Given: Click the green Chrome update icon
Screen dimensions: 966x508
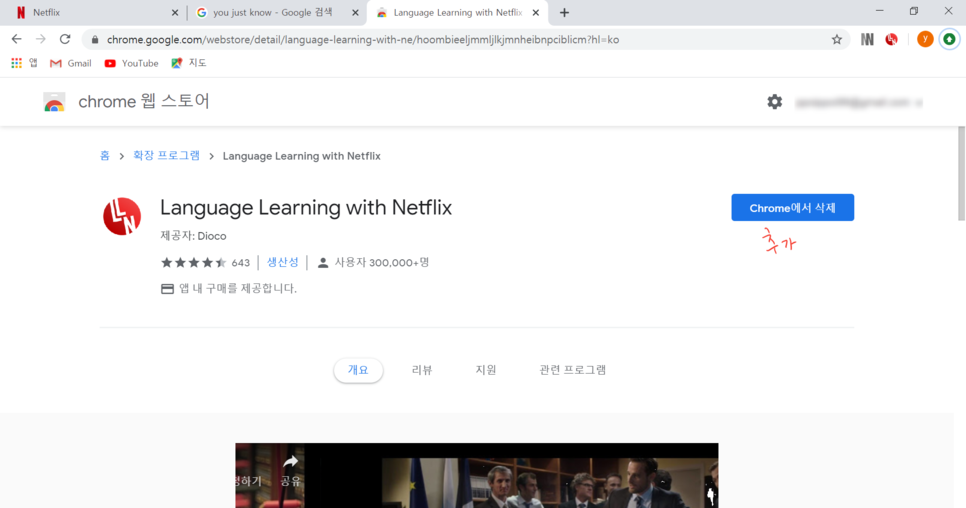Looking at the screenshot, I should click(949, 39).
